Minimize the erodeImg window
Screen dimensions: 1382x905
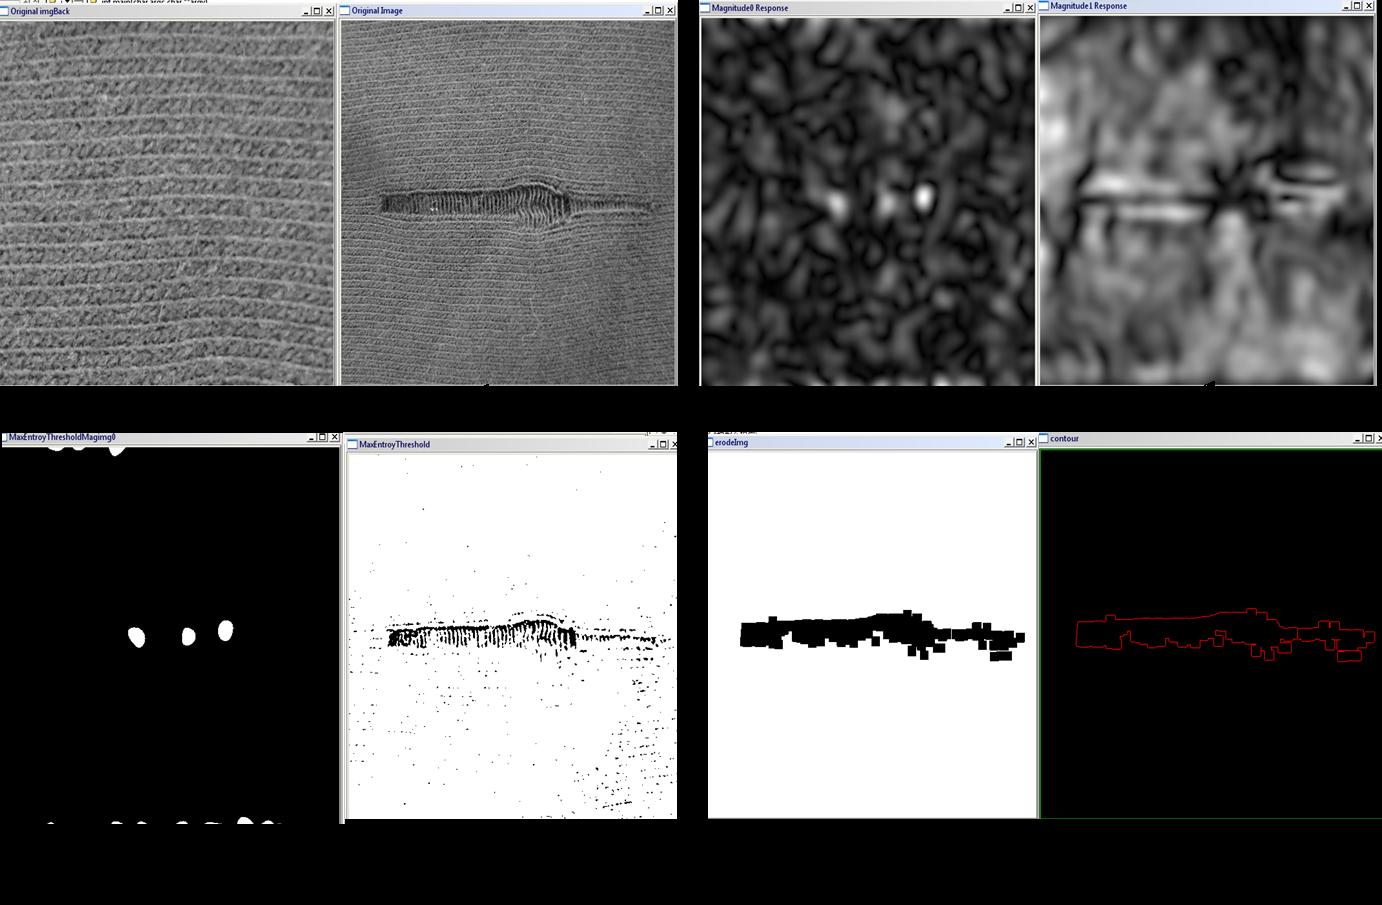point(1005,442)
